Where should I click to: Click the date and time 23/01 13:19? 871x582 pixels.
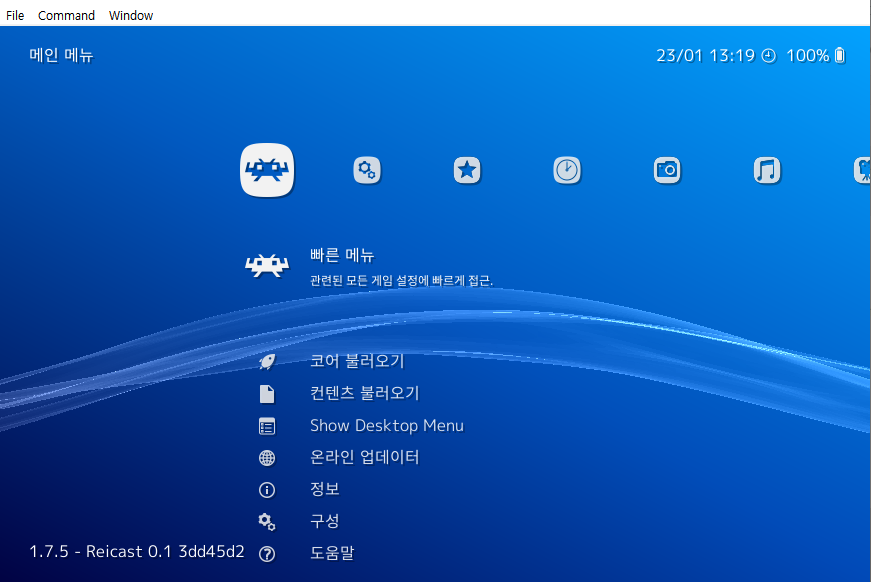pyautogui.click(x=705, y=56)
